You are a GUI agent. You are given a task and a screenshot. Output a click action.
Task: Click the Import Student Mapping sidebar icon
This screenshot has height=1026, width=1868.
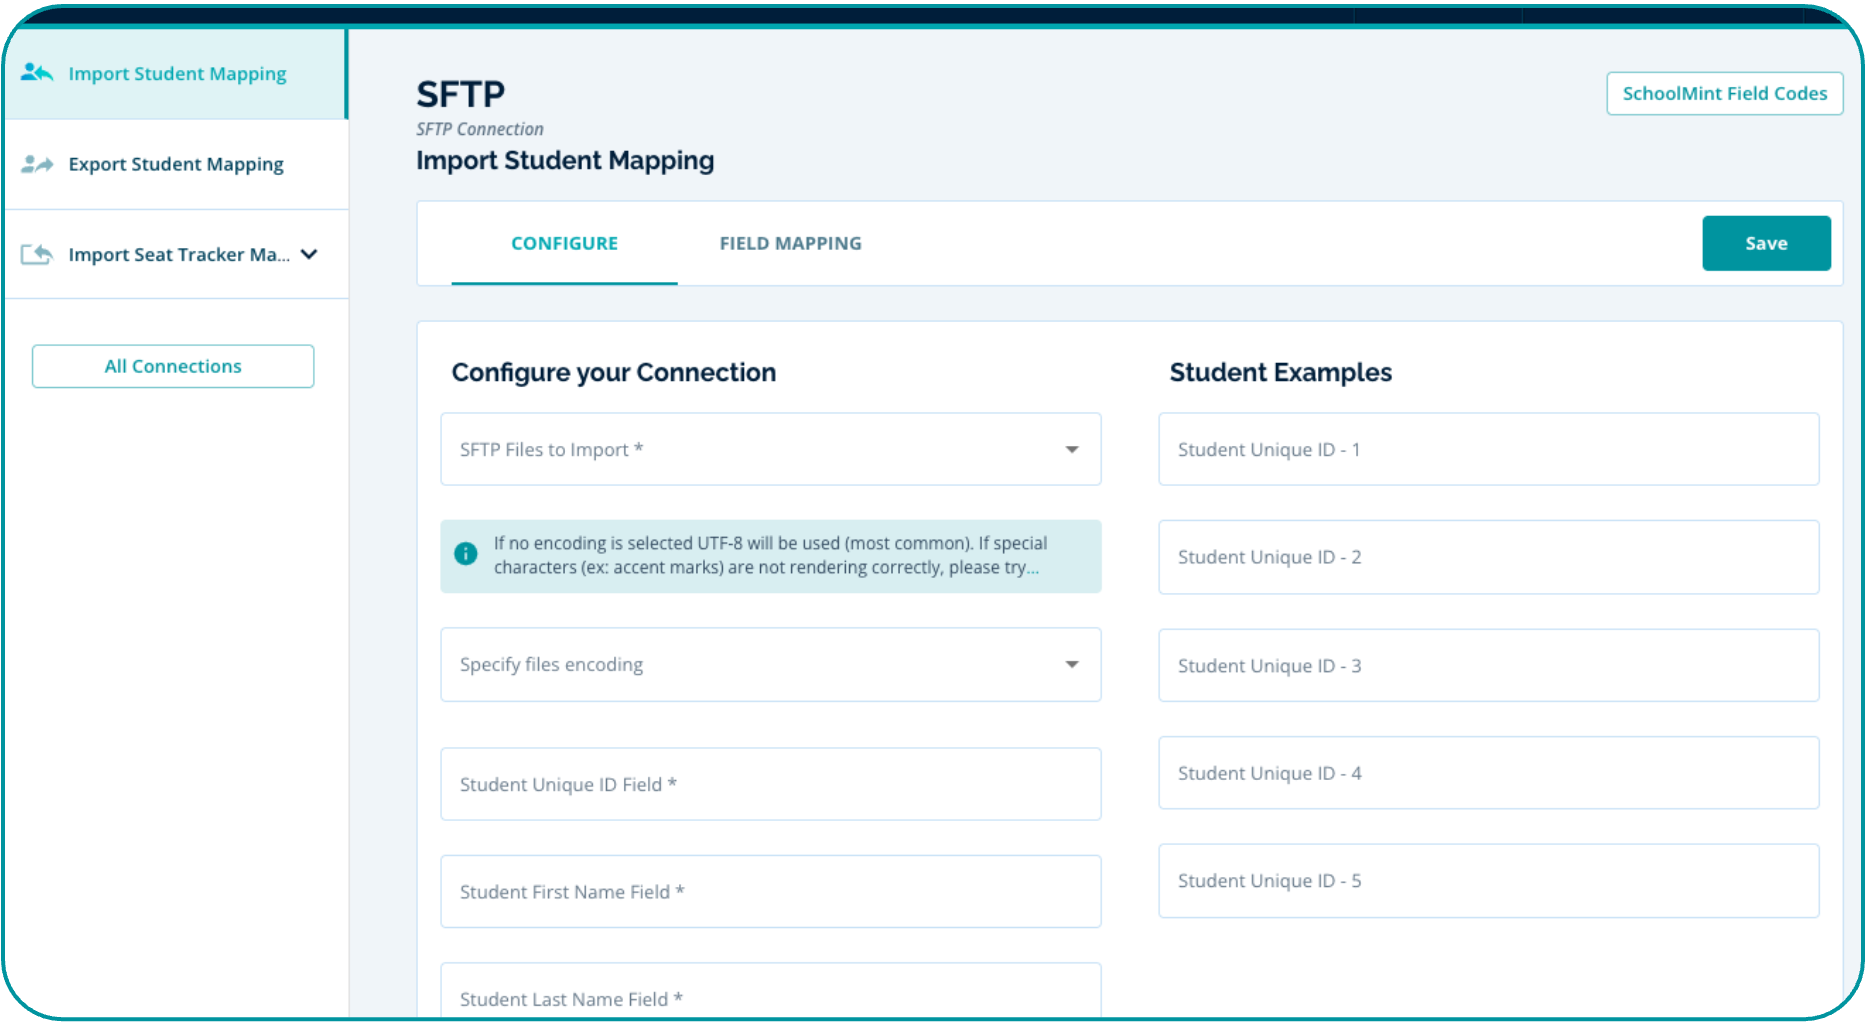pos(37,73)
